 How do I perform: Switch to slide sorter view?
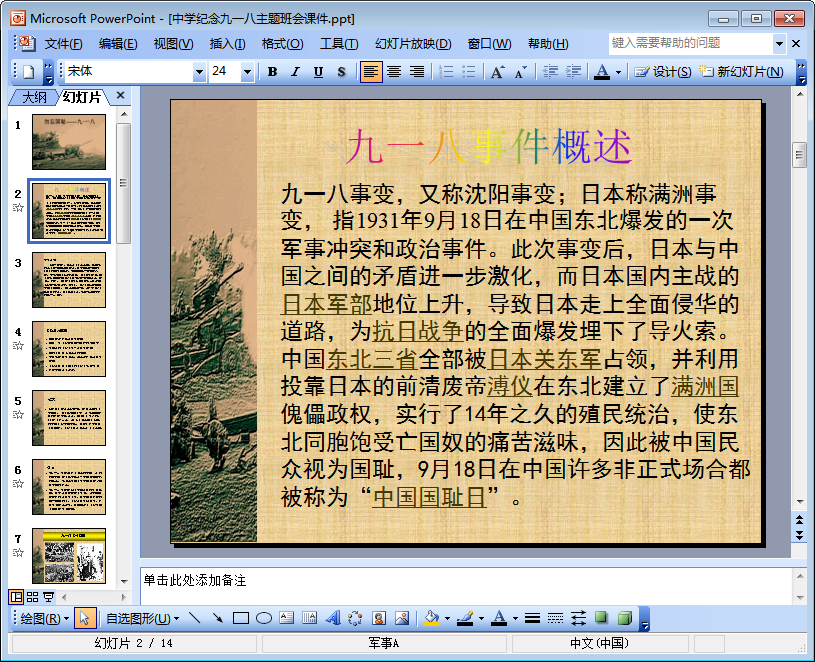32,597
